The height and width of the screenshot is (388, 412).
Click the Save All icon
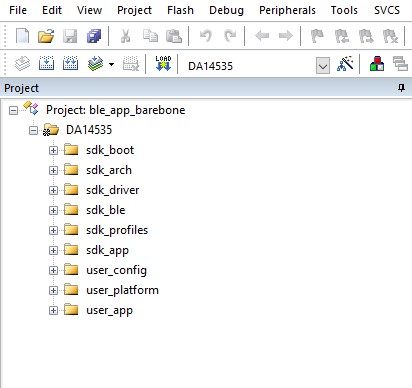pyautogui.click(x=94, y=36)
